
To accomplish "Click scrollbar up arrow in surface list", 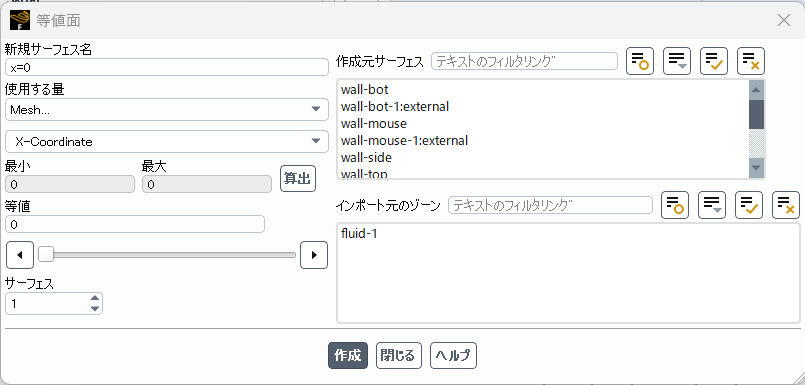I will [756, 90].
